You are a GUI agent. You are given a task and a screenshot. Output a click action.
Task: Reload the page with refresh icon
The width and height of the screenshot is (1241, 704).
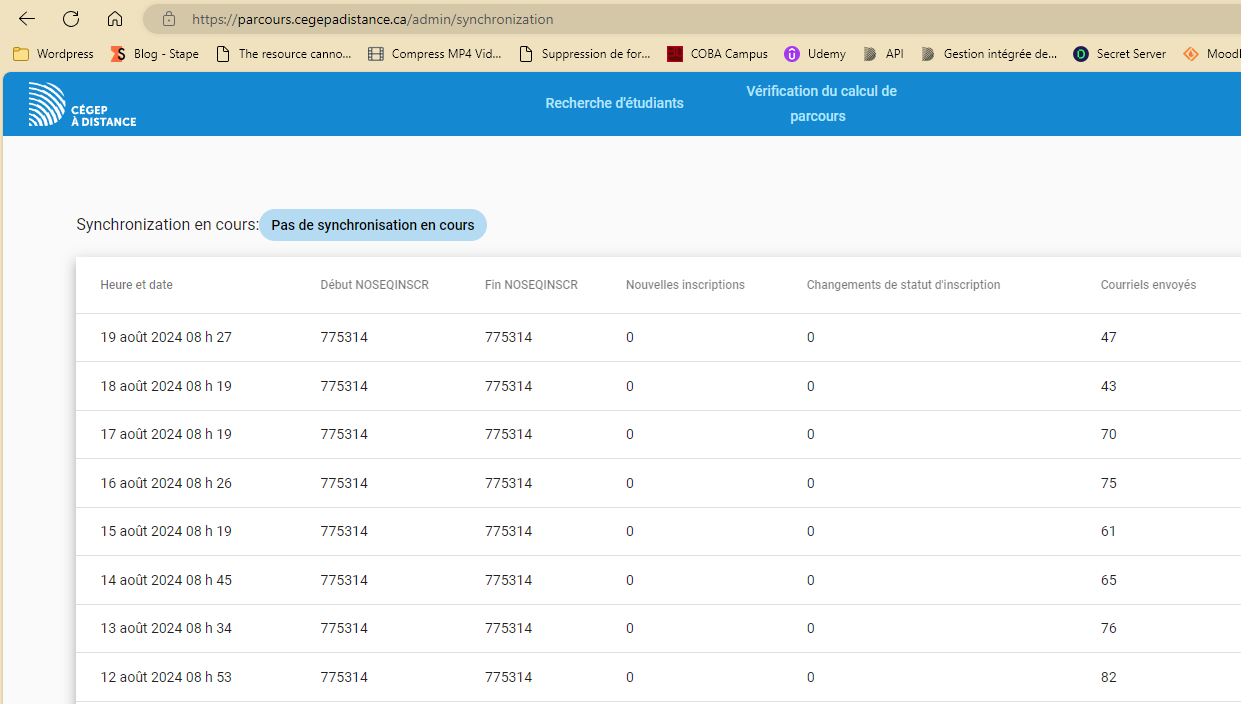coord(71,19)
